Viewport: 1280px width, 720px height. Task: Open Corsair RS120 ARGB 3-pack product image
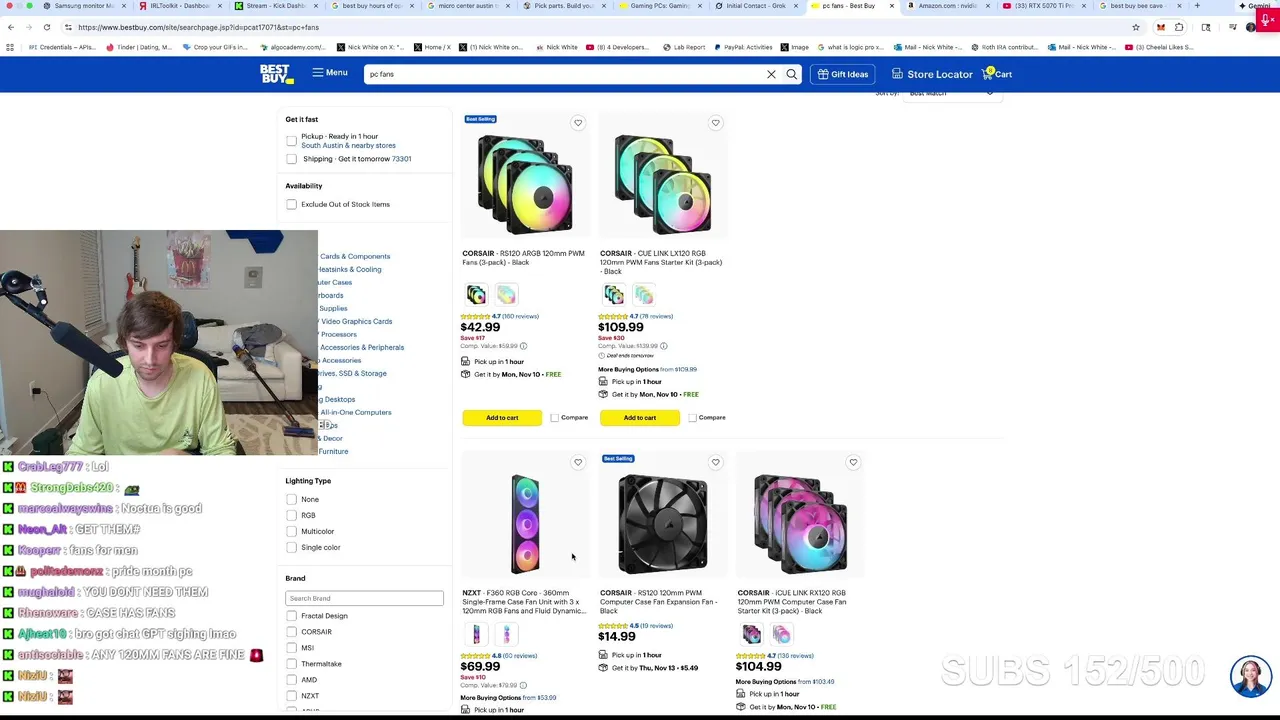pos(525,185)
